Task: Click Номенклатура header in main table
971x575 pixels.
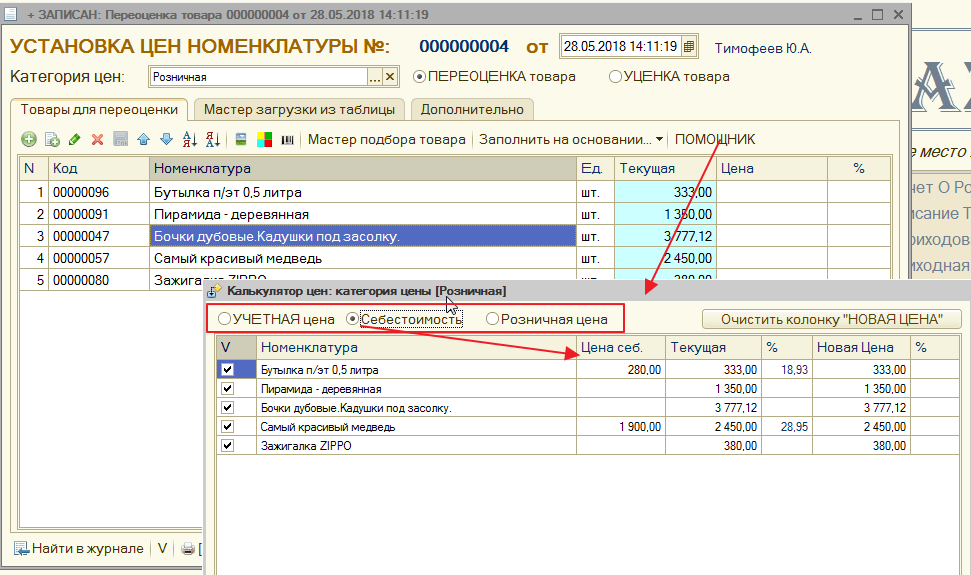Action: (x=363, y=168)
